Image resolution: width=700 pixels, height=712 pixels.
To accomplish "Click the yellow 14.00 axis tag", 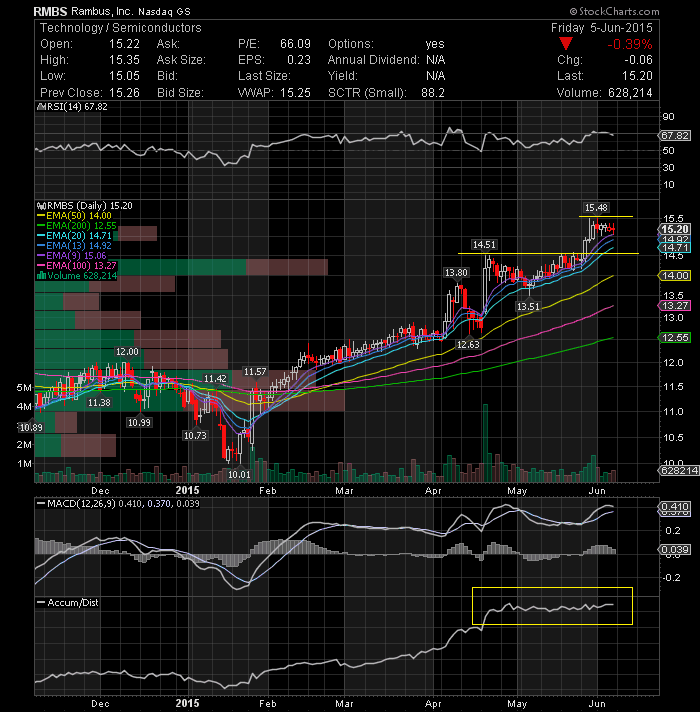I will [x=675, y=276].
